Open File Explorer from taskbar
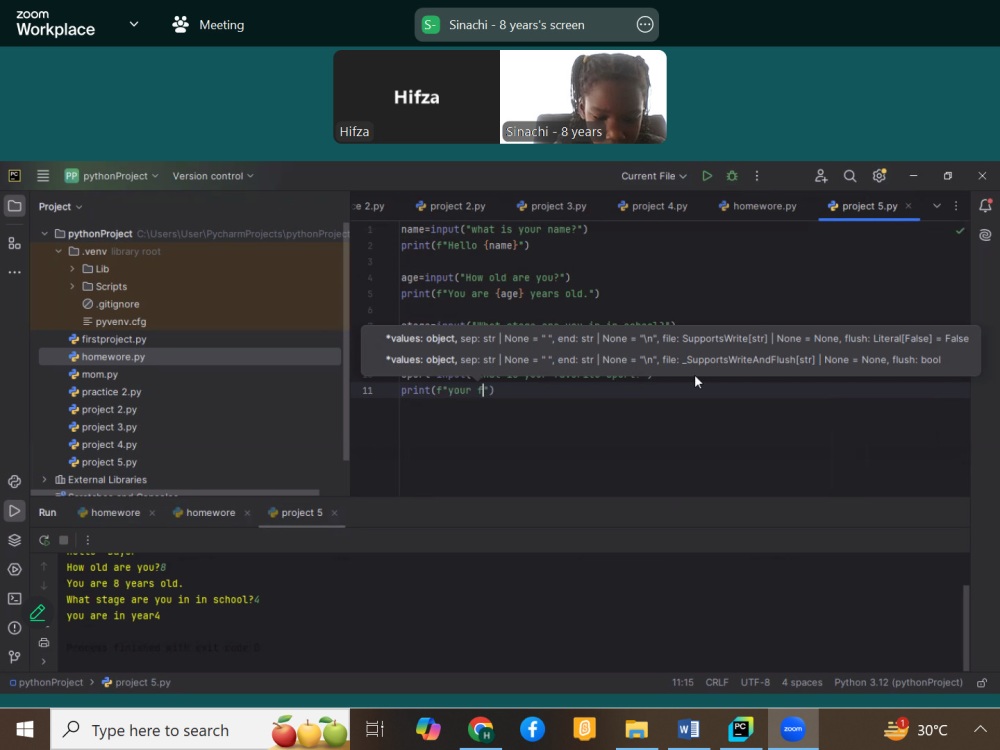Screen dimensions: 1000x750 (636, 729)
